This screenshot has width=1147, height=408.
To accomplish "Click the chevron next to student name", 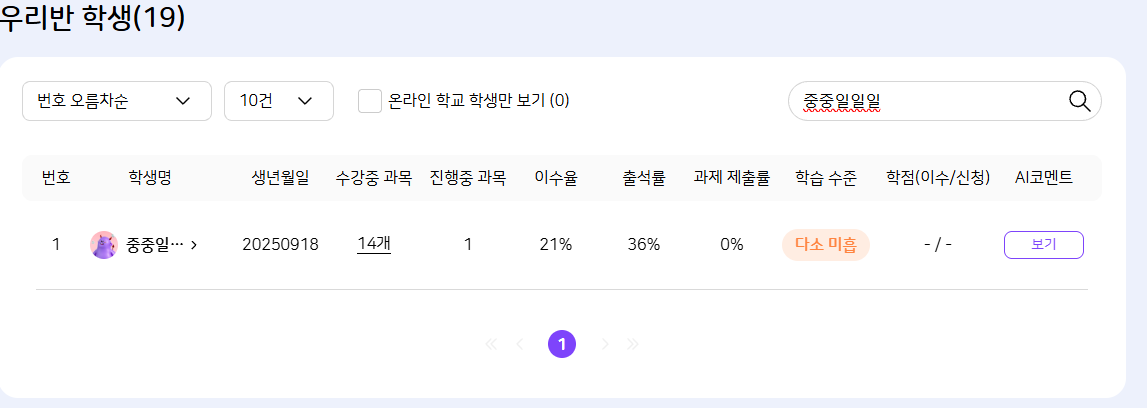I will tap(193, 245).
